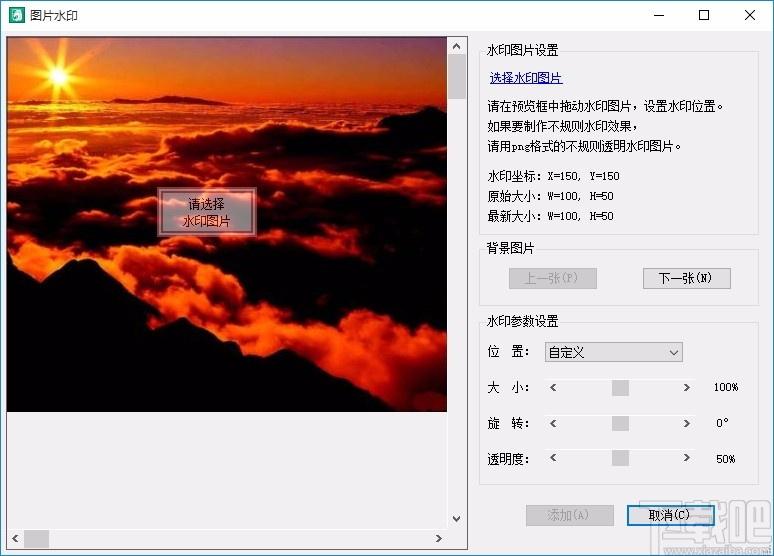Viewport: 774px width, 556px height.
Task: Click right arrow of the 大小 slider
Action: click(687, 388)
